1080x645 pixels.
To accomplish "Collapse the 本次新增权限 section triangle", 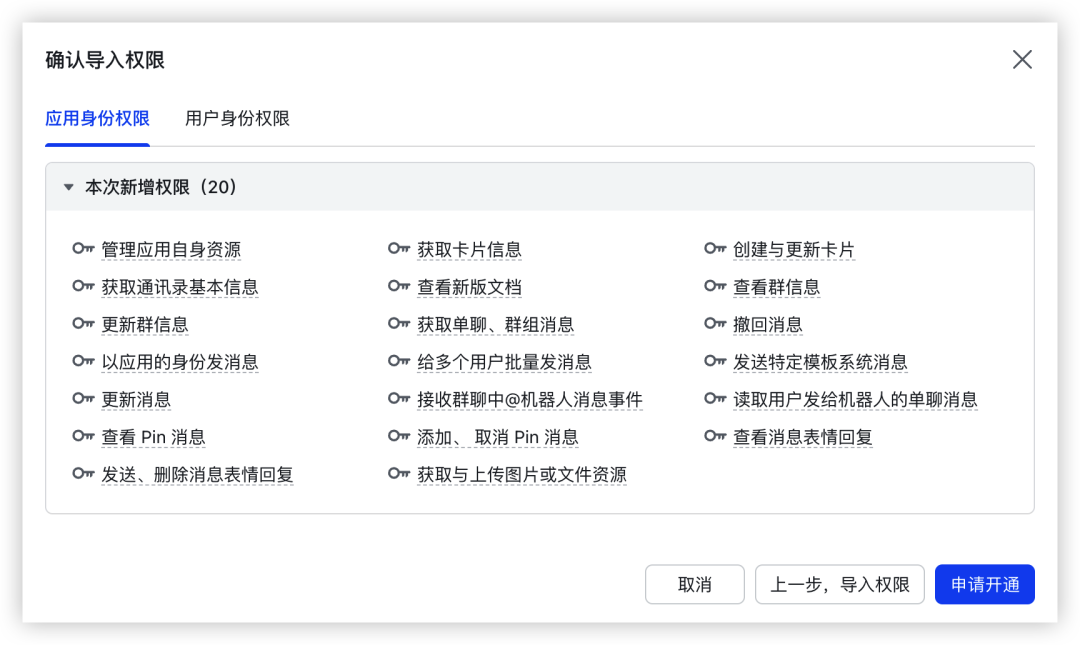I will pyautogui.click(x=68, y=187).
